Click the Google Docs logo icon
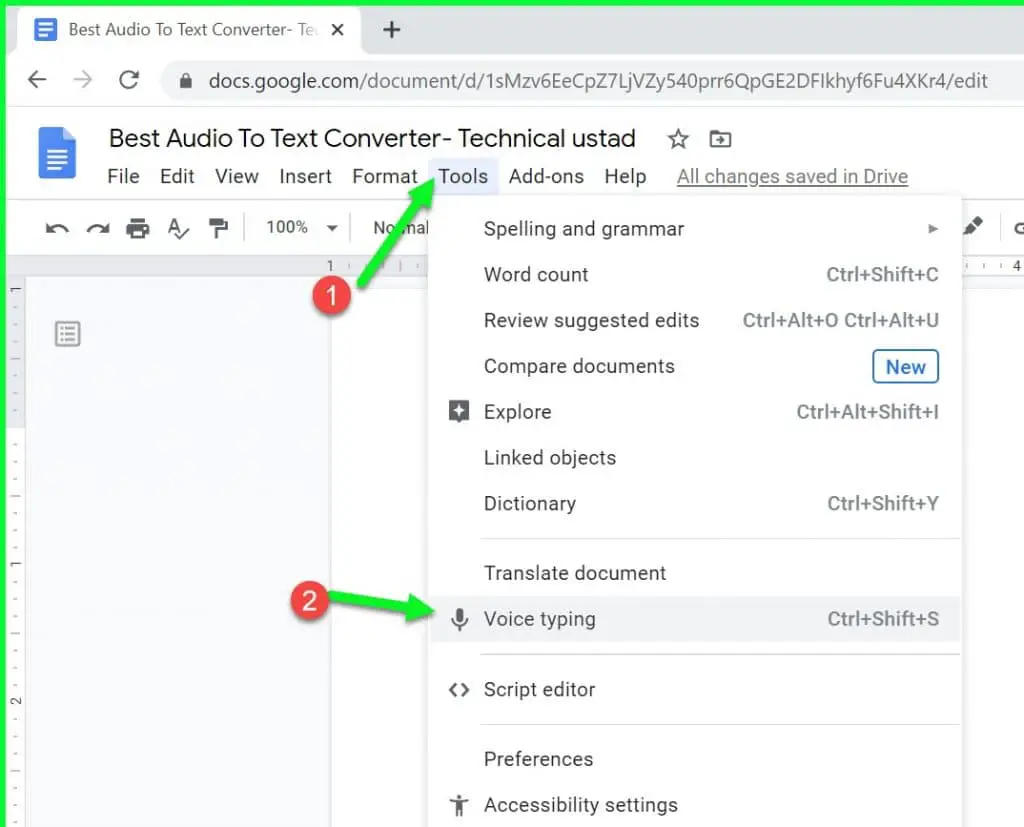1024x827 pixels. (57, 153)
